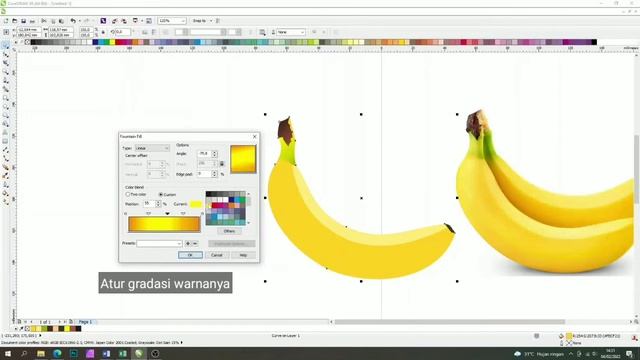The width and height of the screenshot is (640, 360).
Task: Click the plus button to add preset
Action: point(188,243)
